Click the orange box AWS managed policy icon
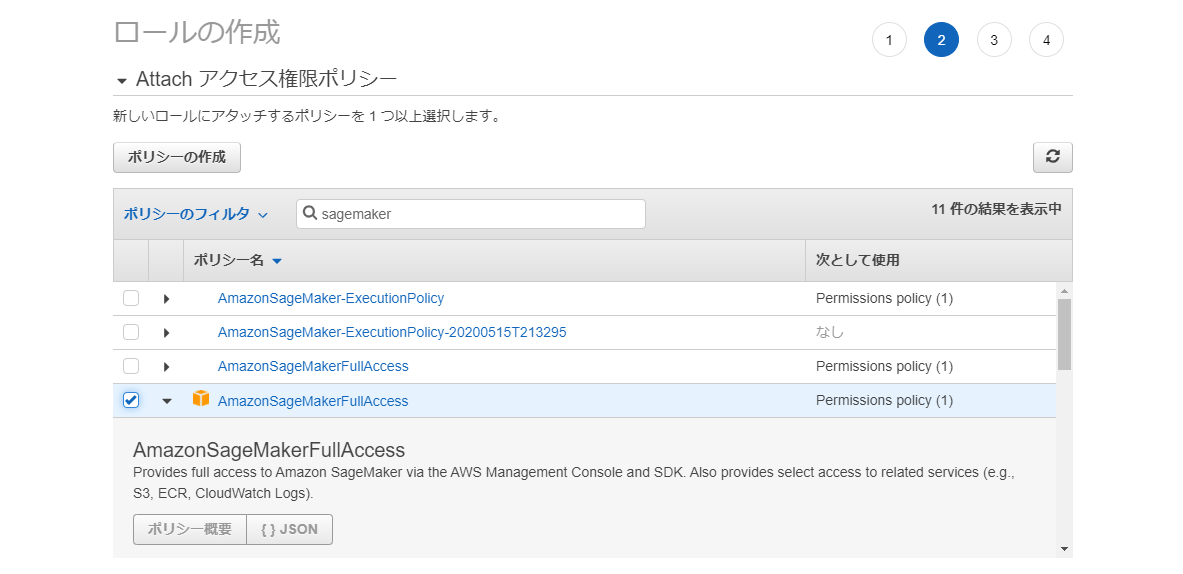Viewport: 1183px width, 574px height. coord(201,399)
